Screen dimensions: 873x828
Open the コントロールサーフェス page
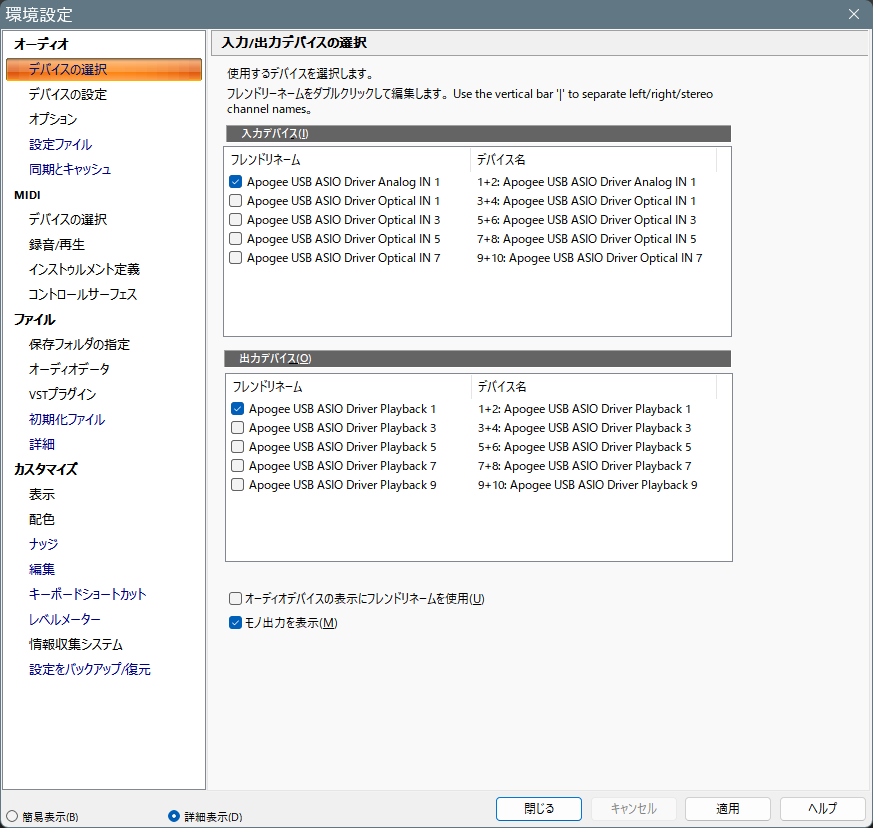(x=83, y=294)
